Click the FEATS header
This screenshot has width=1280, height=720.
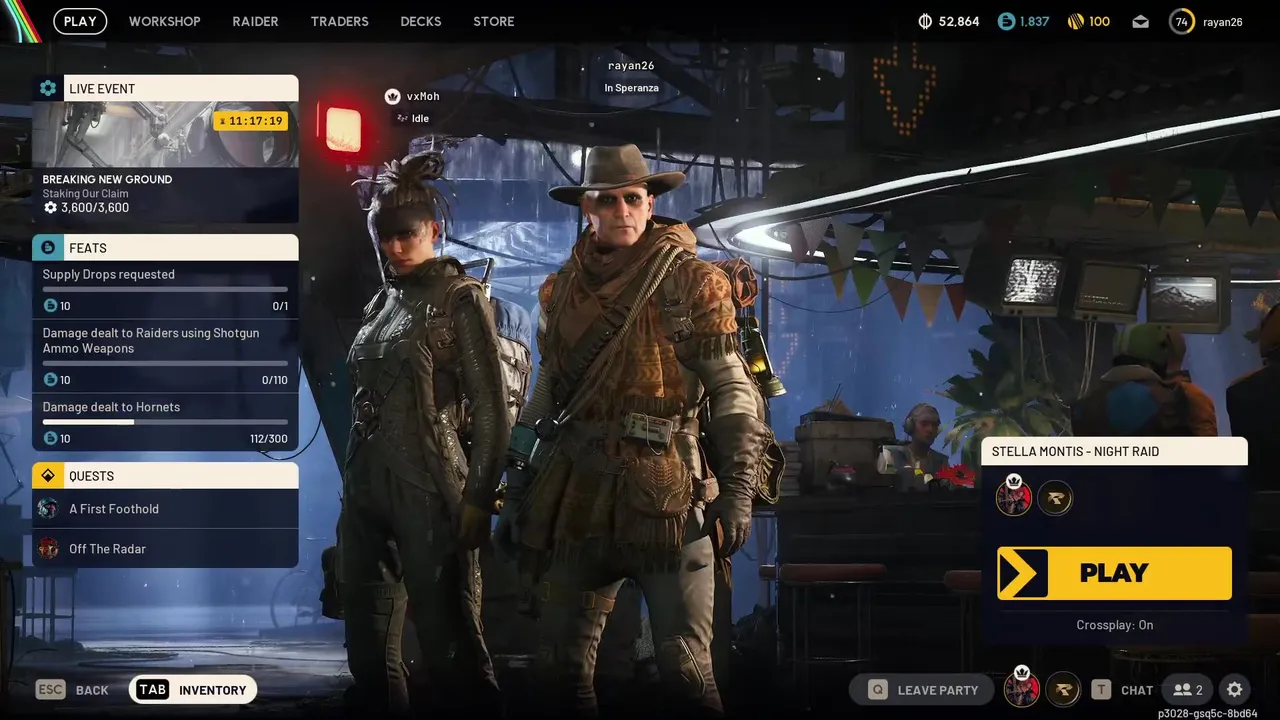pyautogui.click(x=165, y=247)
